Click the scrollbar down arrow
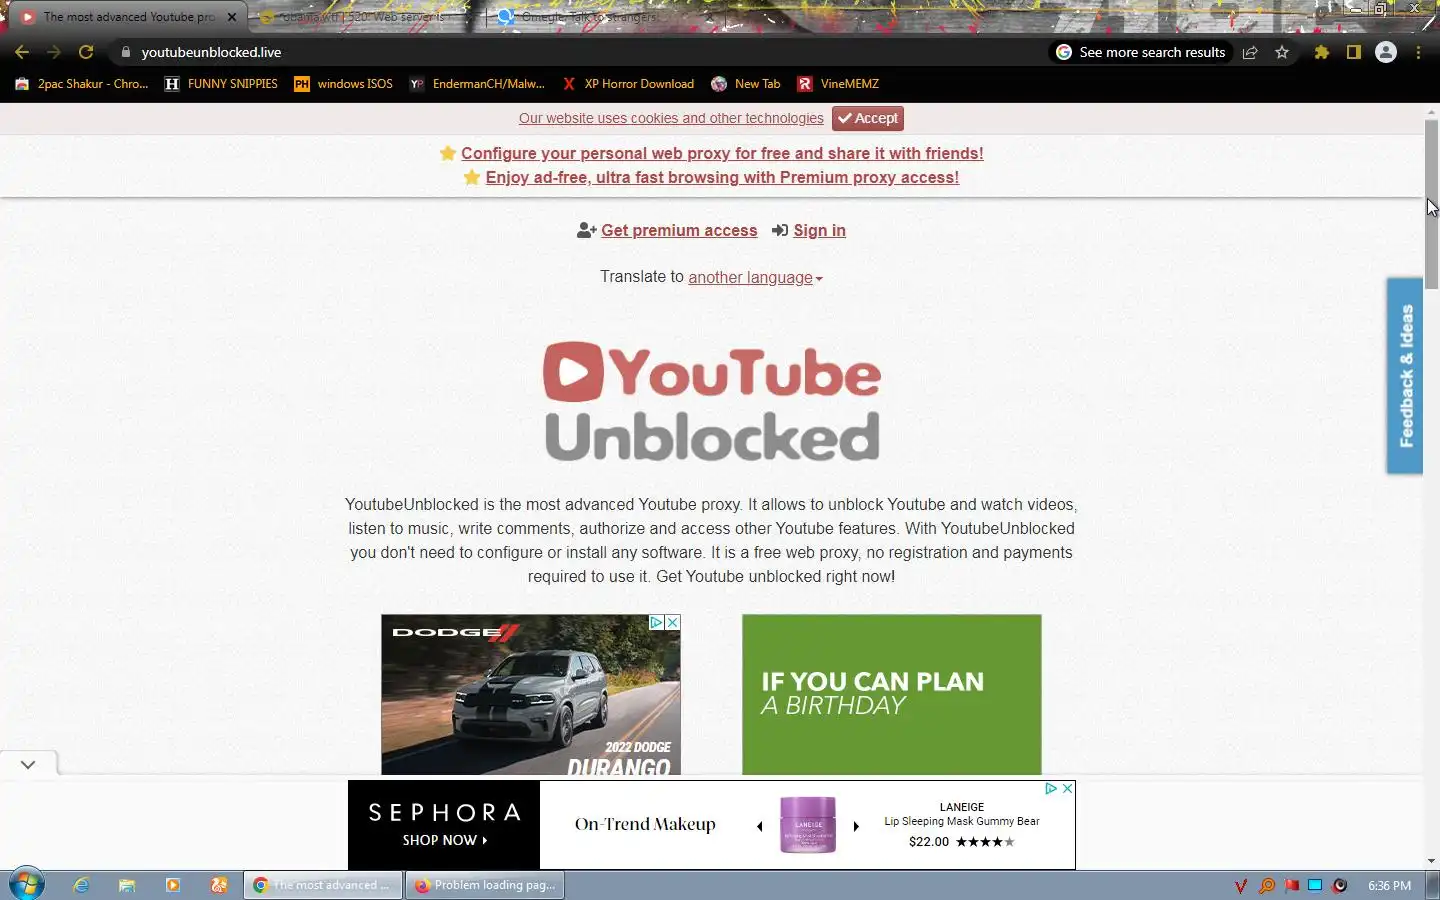Image resolution: width=1440 pixels, height=900 pixels. (x=1432, y=861)
